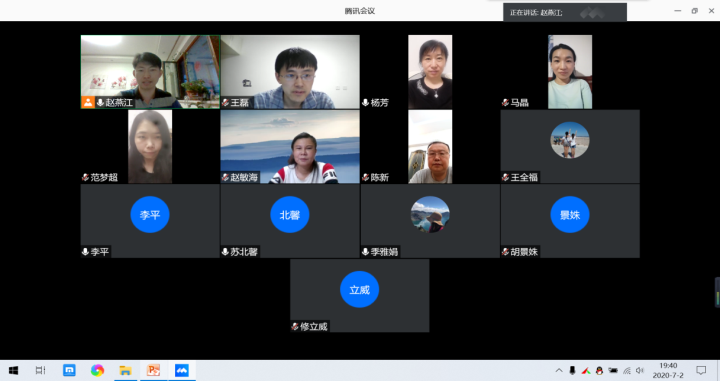720x381 pixels.
Task: Open Tencent Meeting icon in taskbar
Action: tap(182, 370)
